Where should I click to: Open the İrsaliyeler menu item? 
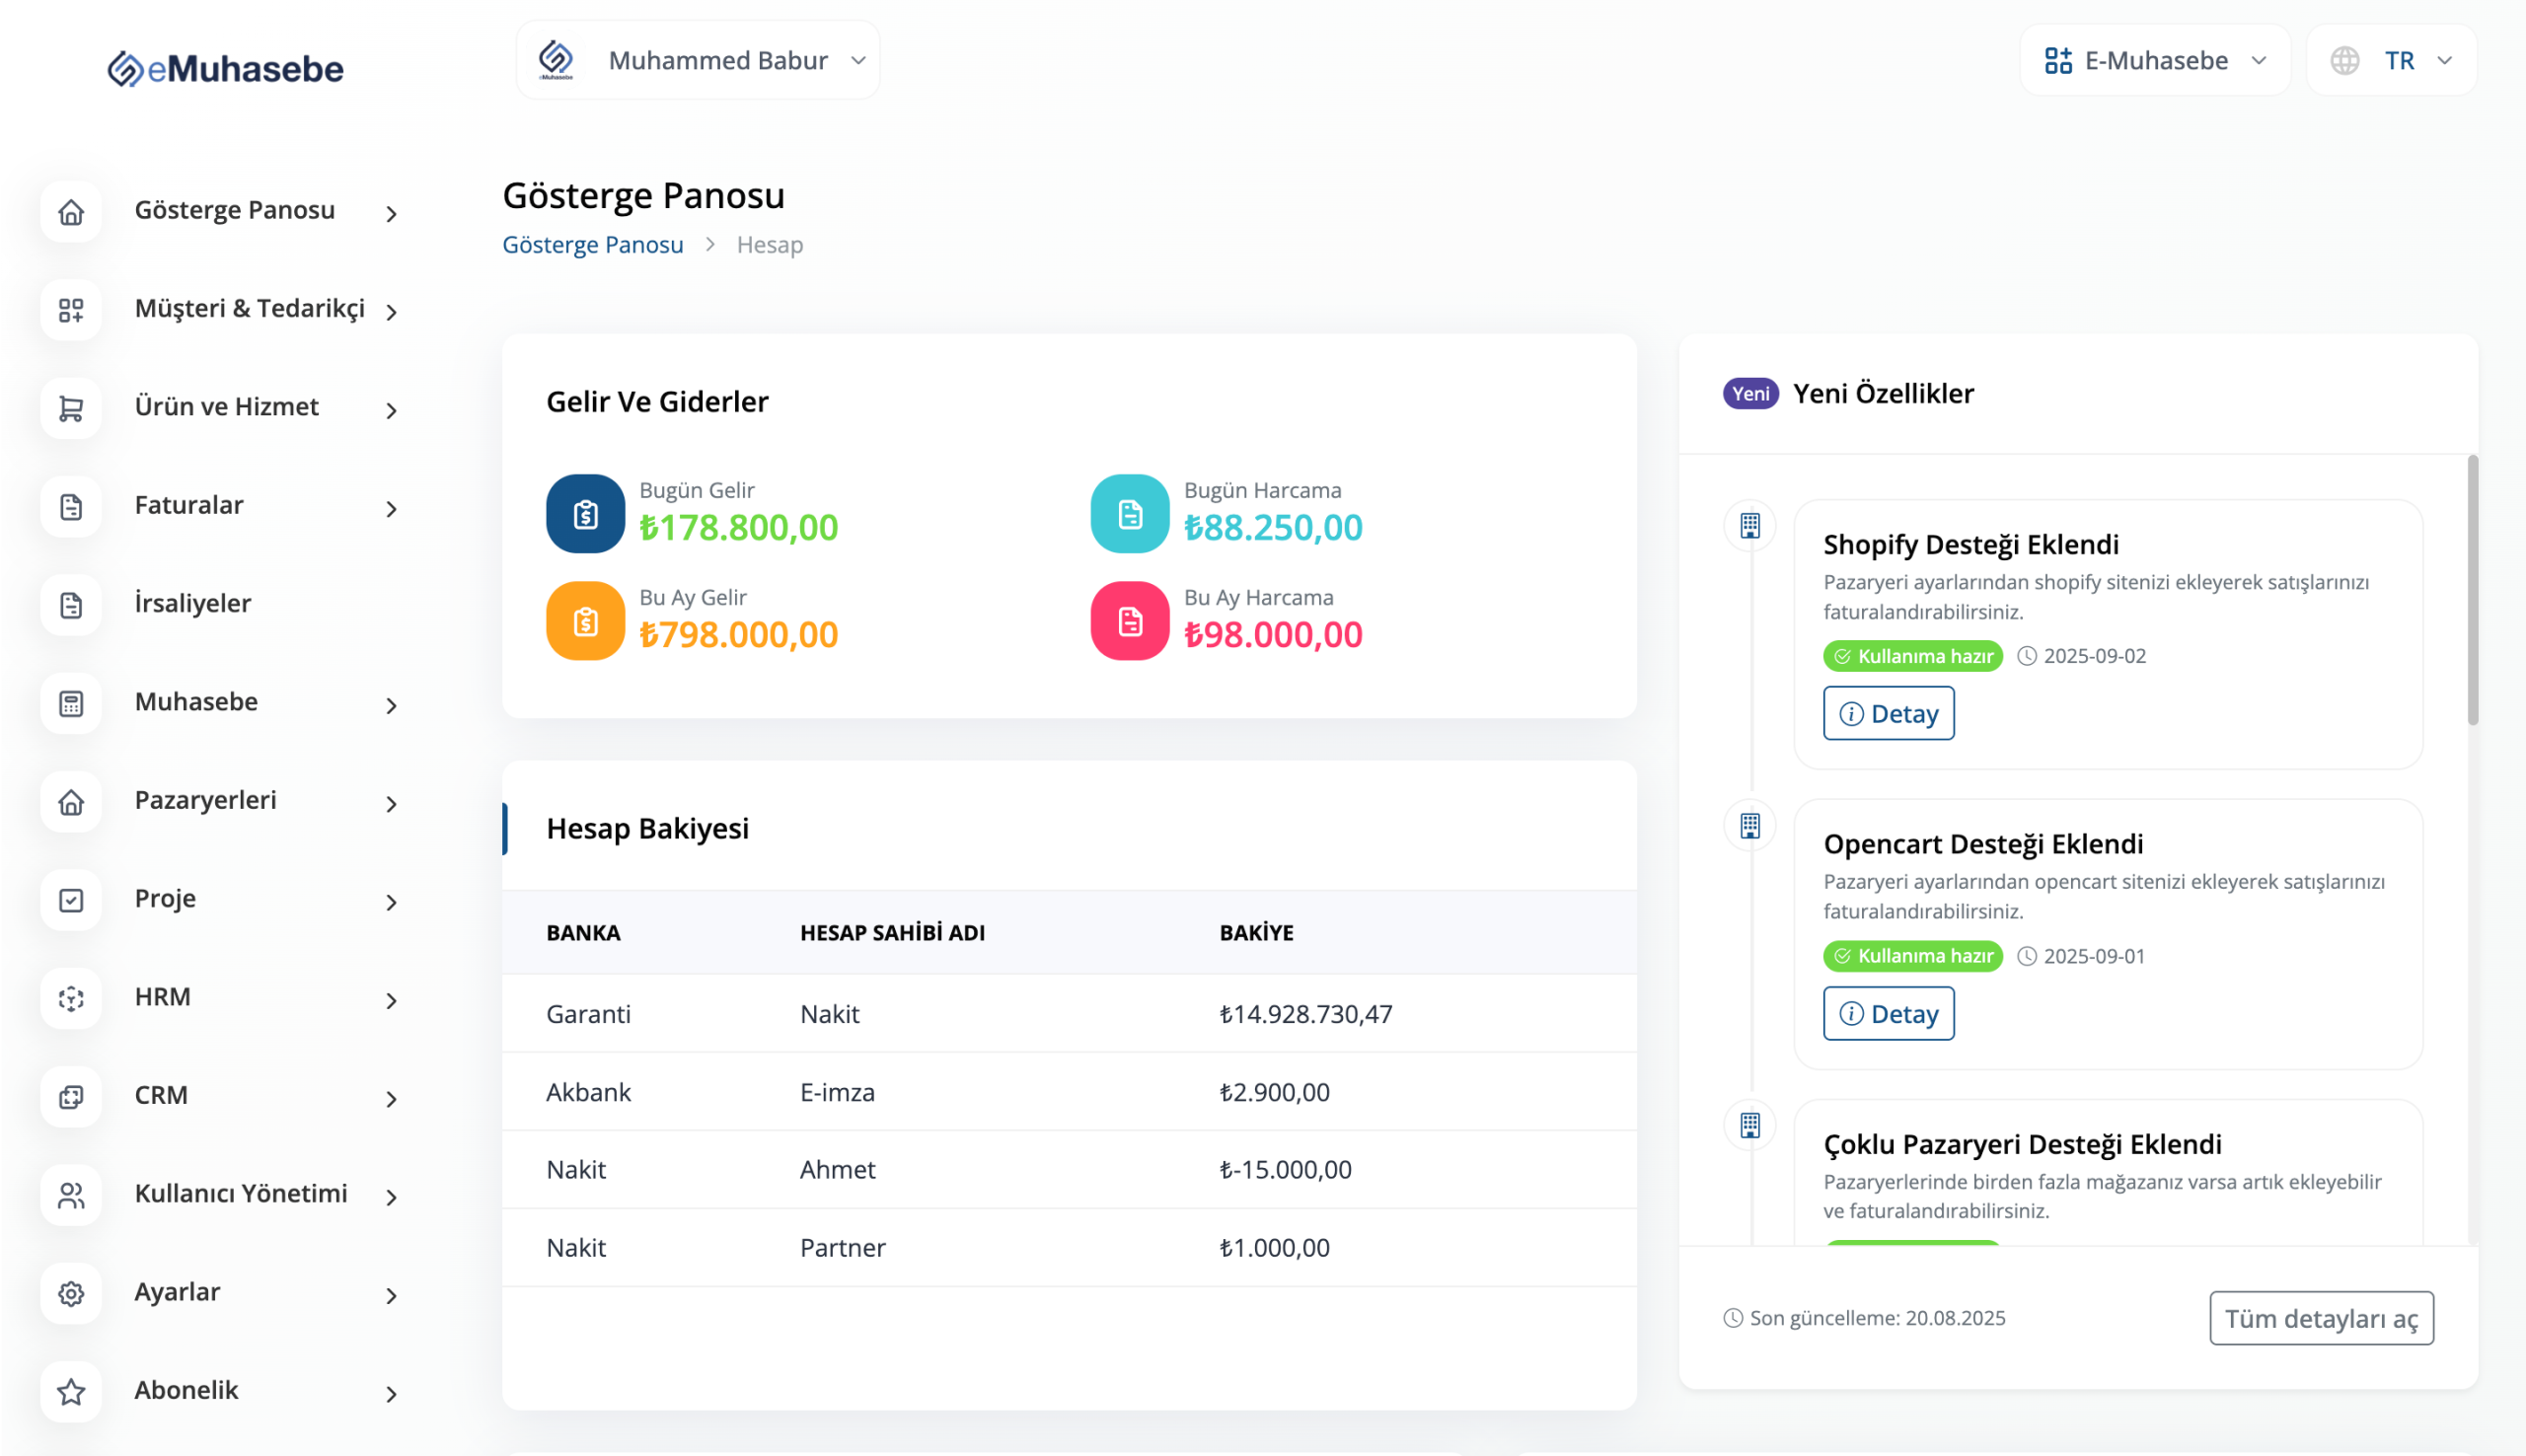[193, 604]
